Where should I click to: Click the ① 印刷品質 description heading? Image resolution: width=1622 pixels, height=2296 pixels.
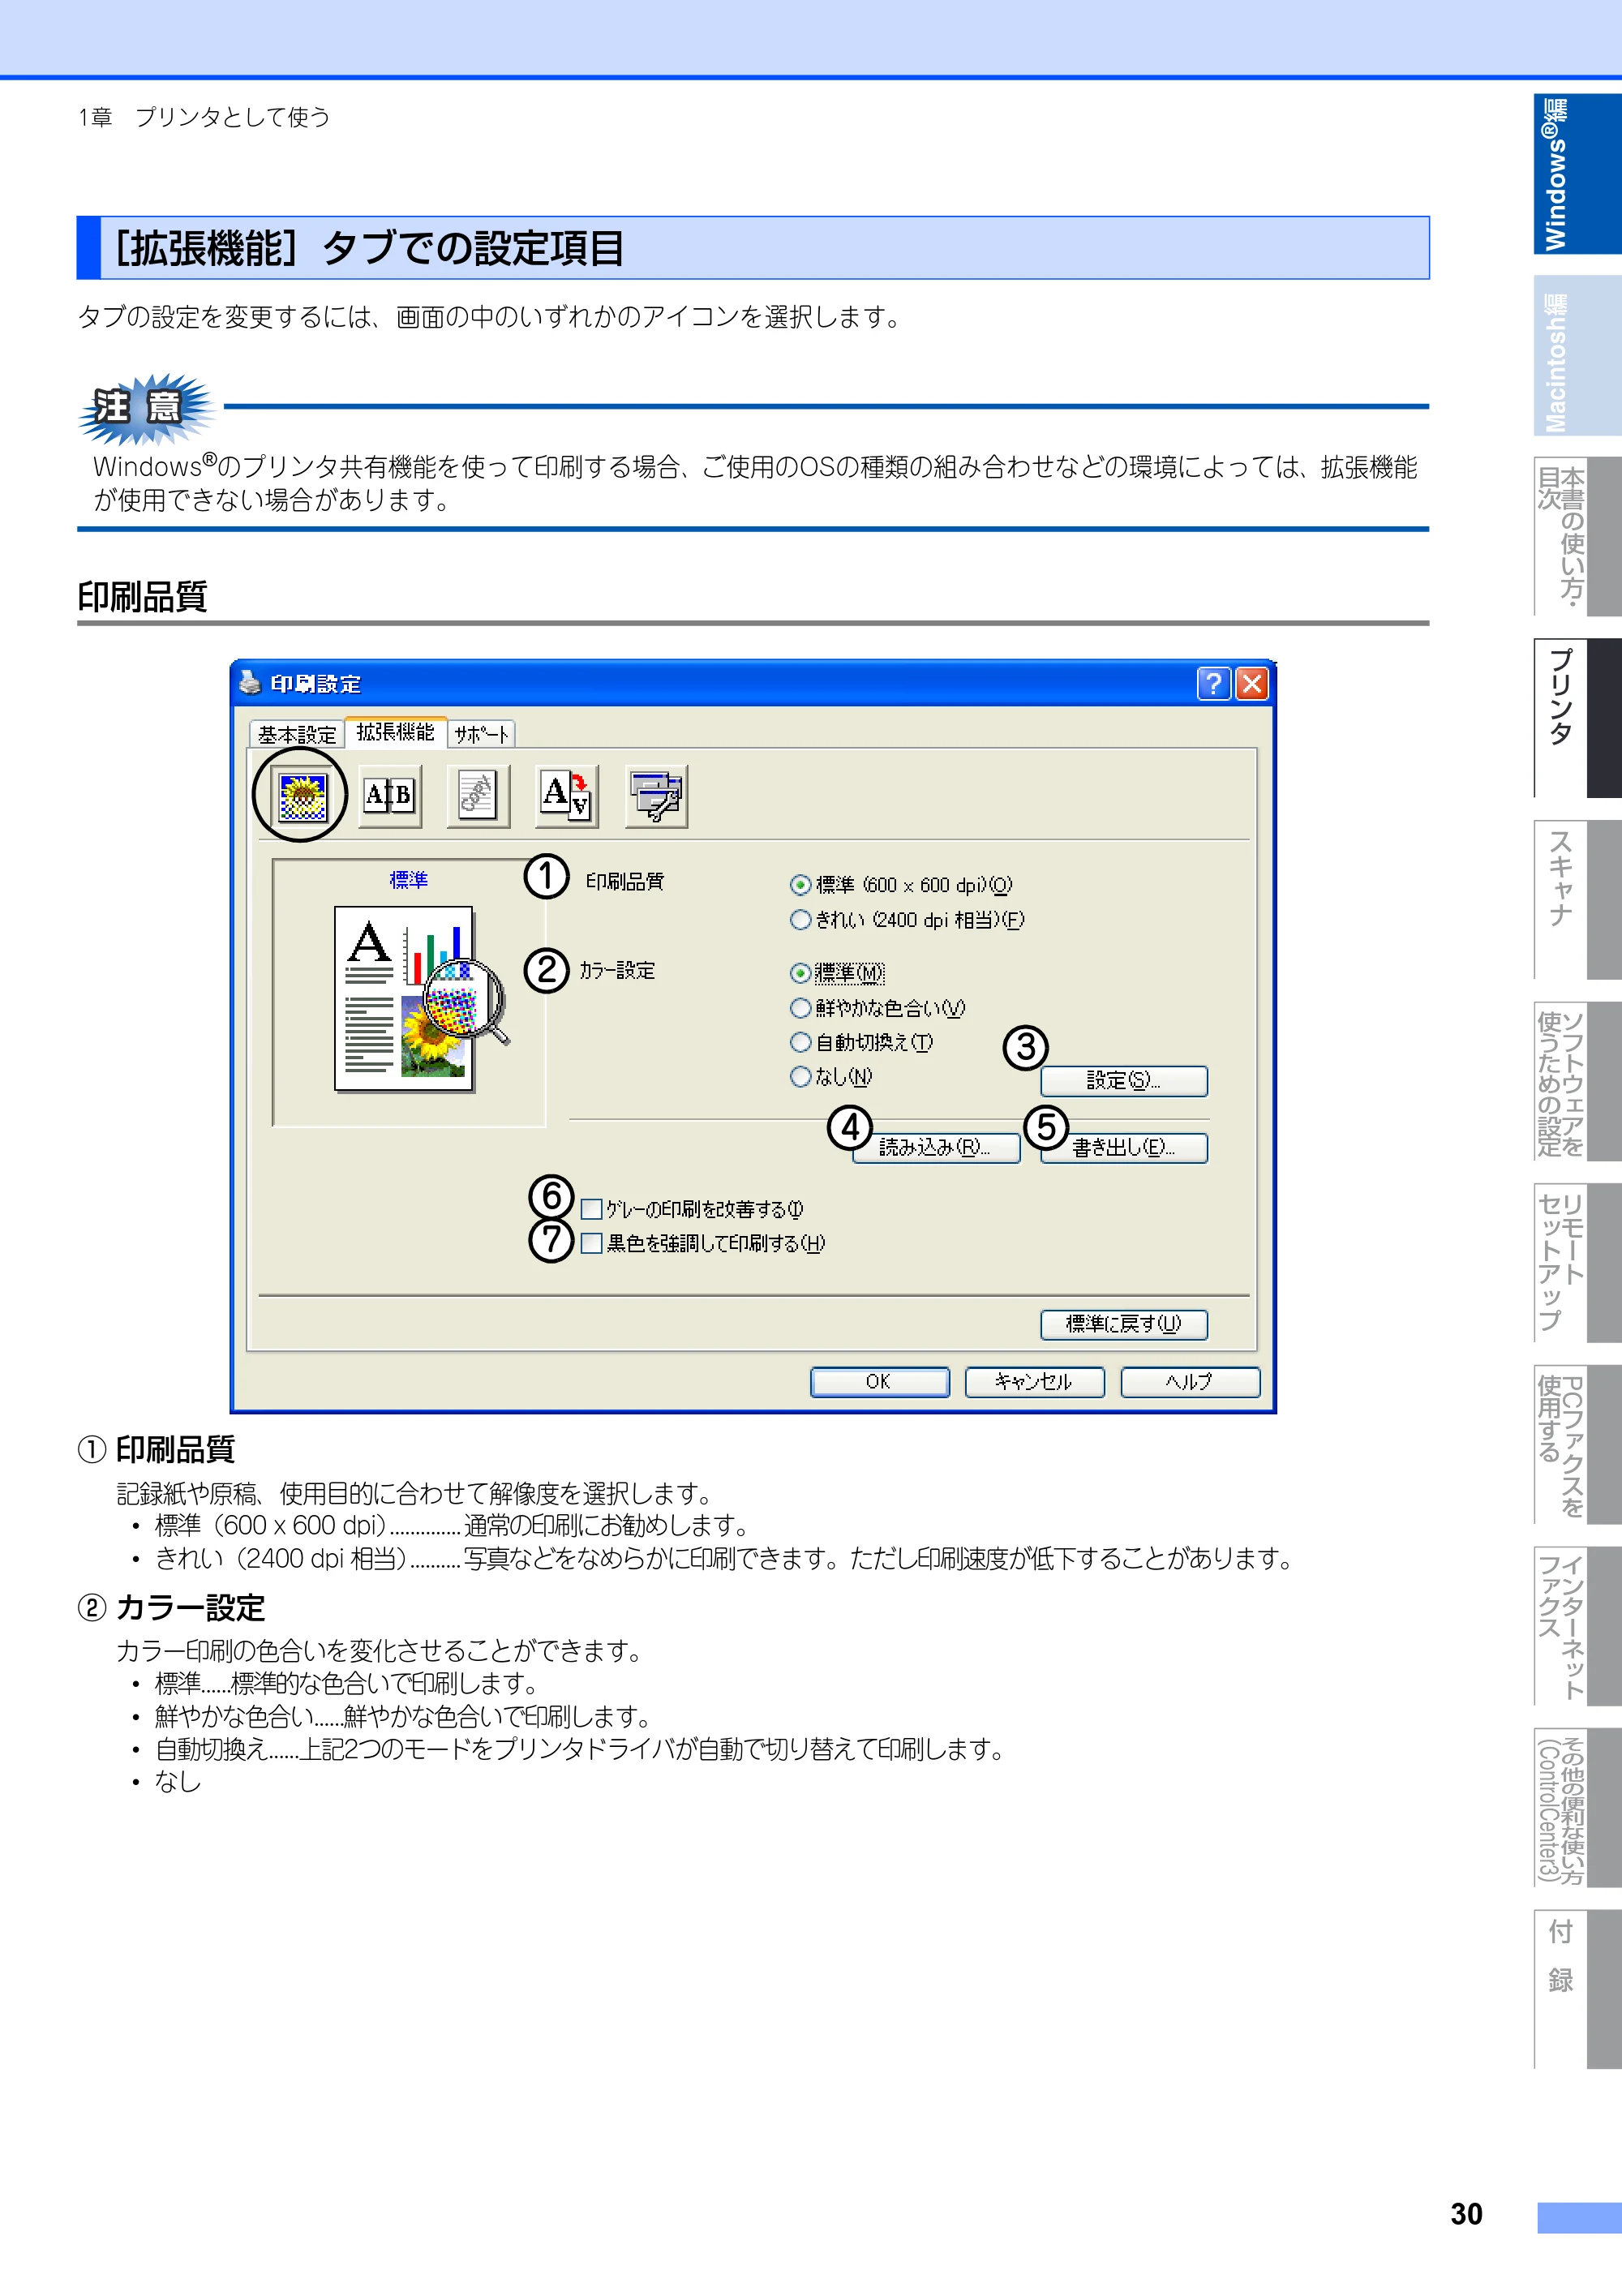157,1450
